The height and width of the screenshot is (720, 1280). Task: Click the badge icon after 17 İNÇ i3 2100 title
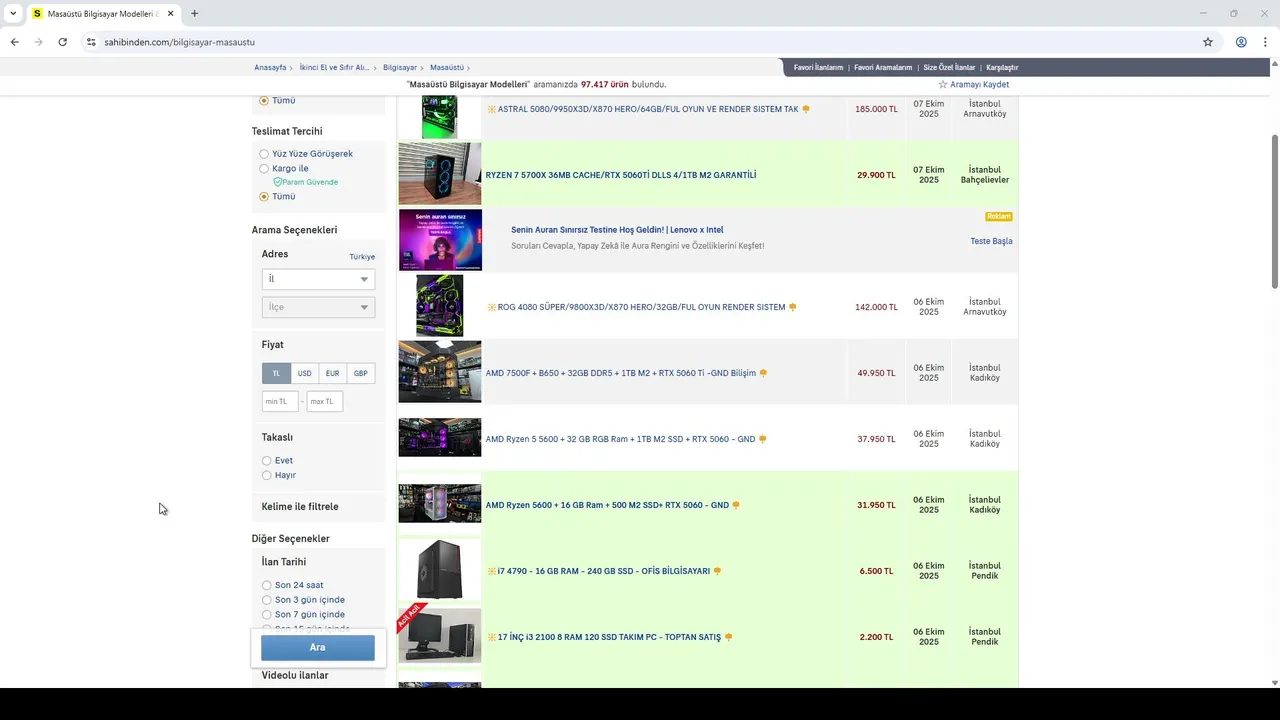(x=728, y=637)
